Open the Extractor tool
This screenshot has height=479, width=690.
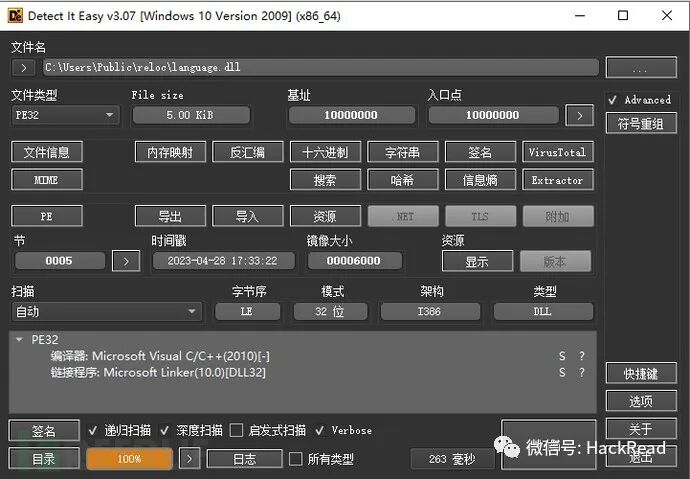pos(558,180)
